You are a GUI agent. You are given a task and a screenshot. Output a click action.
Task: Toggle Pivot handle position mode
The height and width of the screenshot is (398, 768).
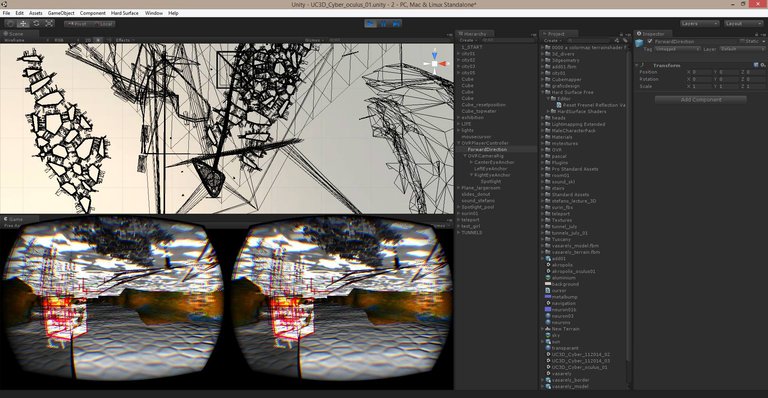tap(77, 23)
